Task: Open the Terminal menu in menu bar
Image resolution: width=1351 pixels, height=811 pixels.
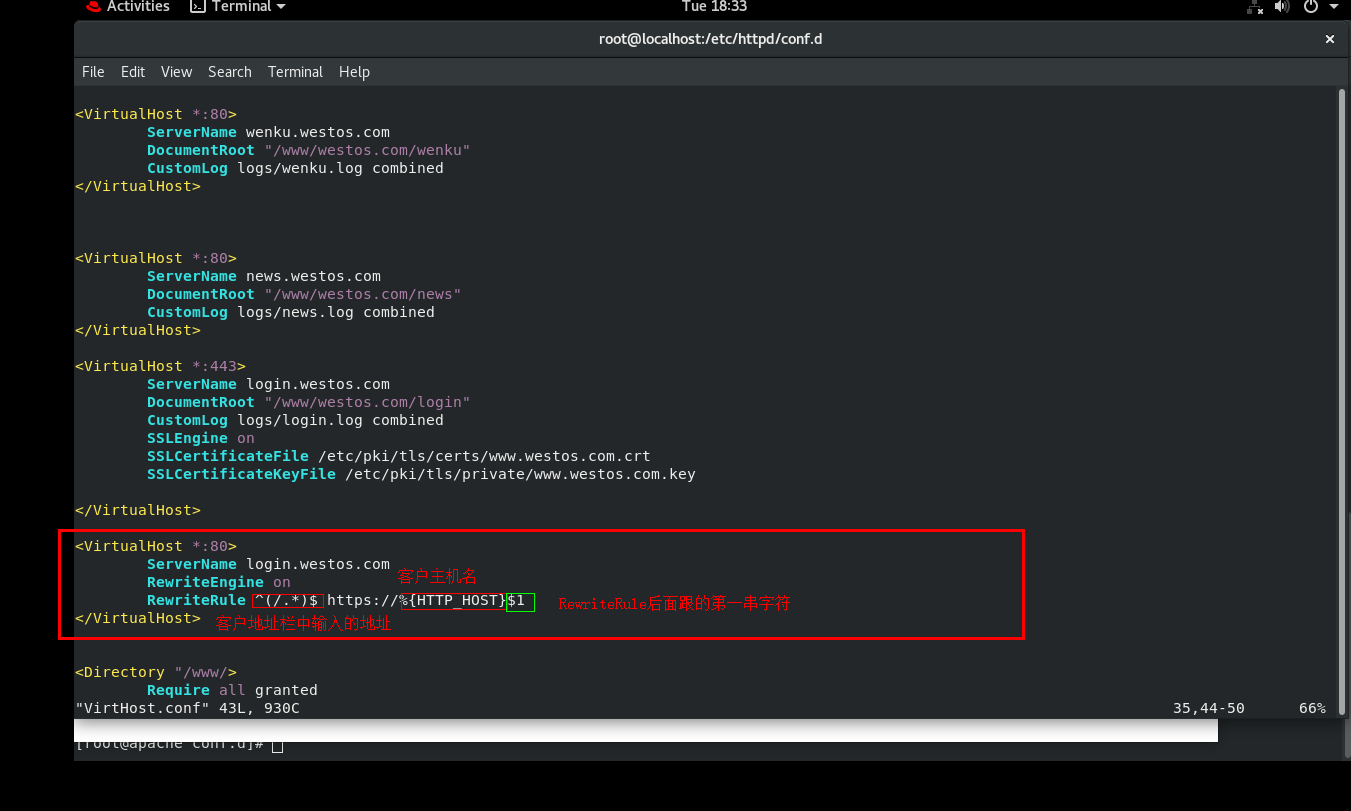Action: (x=295, y=72)
